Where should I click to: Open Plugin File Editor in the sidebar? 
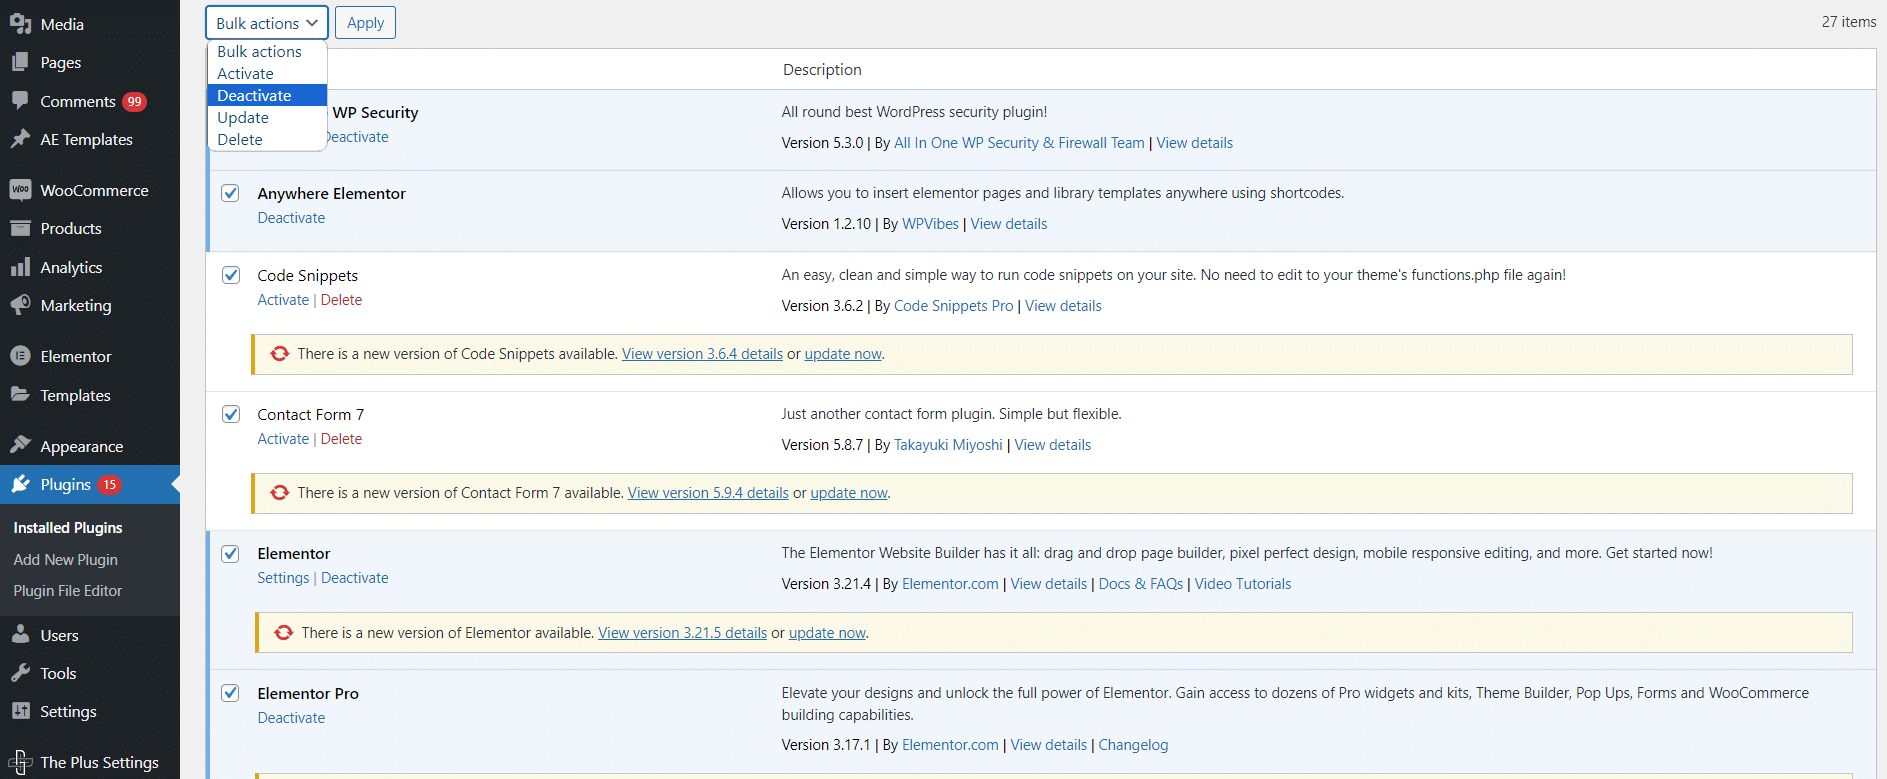68,591
